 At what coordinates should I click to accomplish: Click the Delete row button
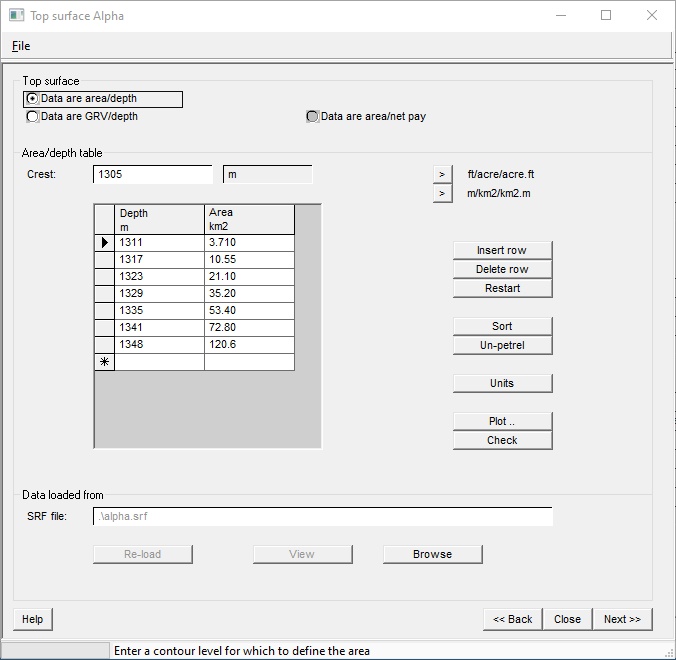tap(502, 269)
